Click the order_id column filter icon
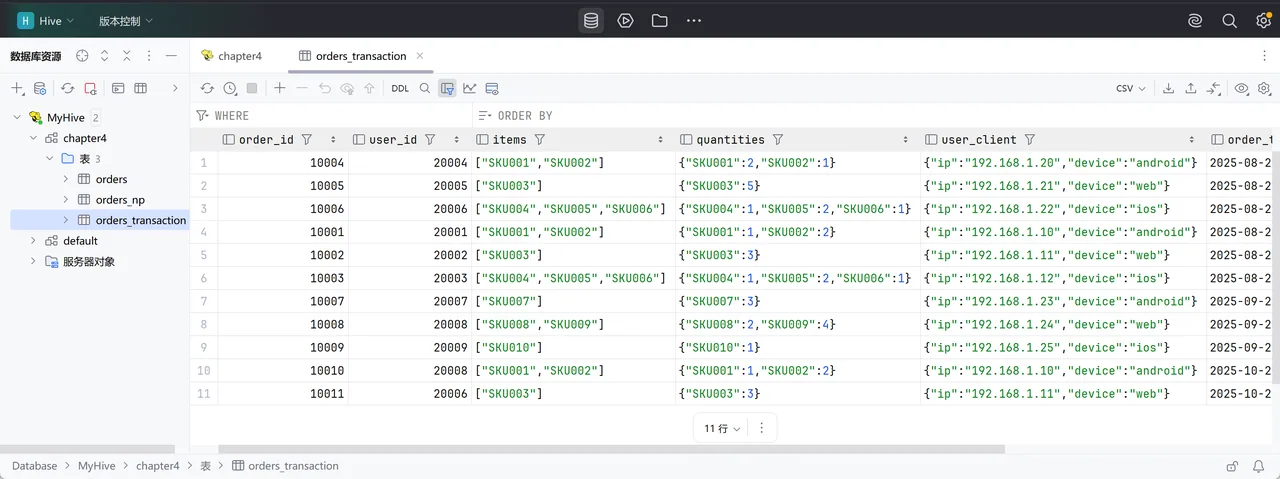The image size is (1280, 479). point(306,140)
